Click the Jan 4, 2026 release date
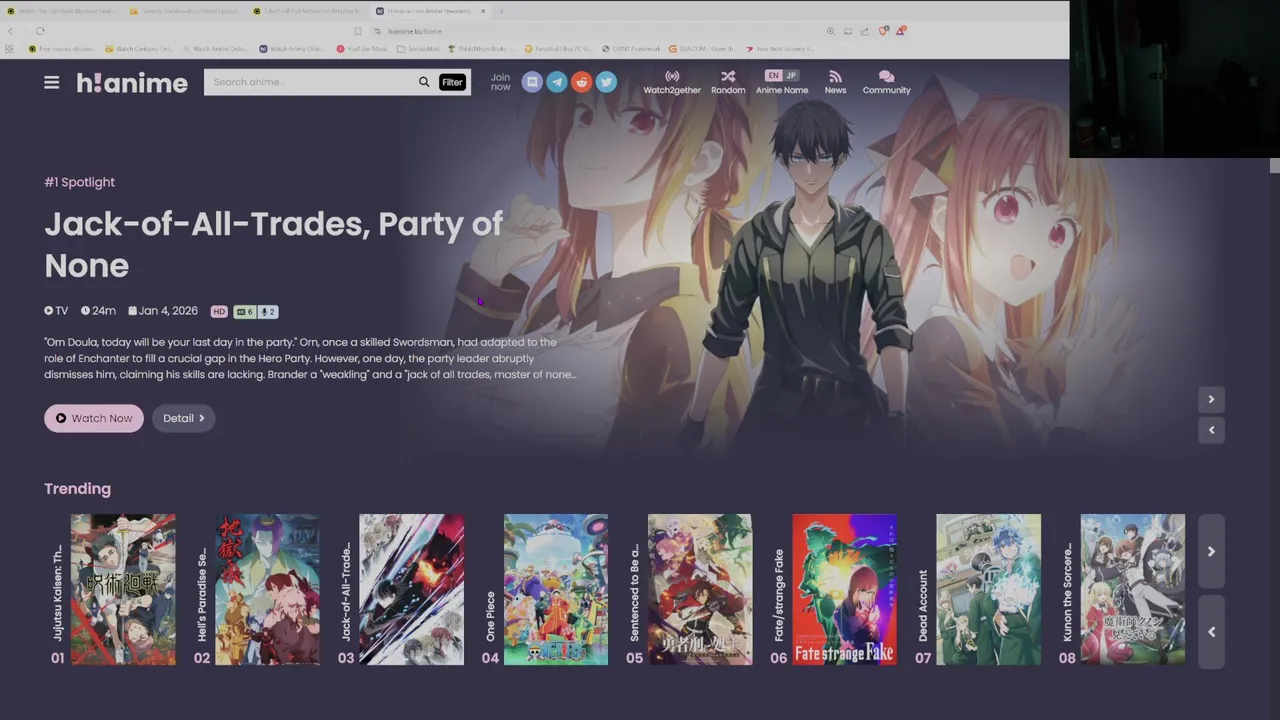Viewport: 1280px width, 720px height. tap(163, 311)
